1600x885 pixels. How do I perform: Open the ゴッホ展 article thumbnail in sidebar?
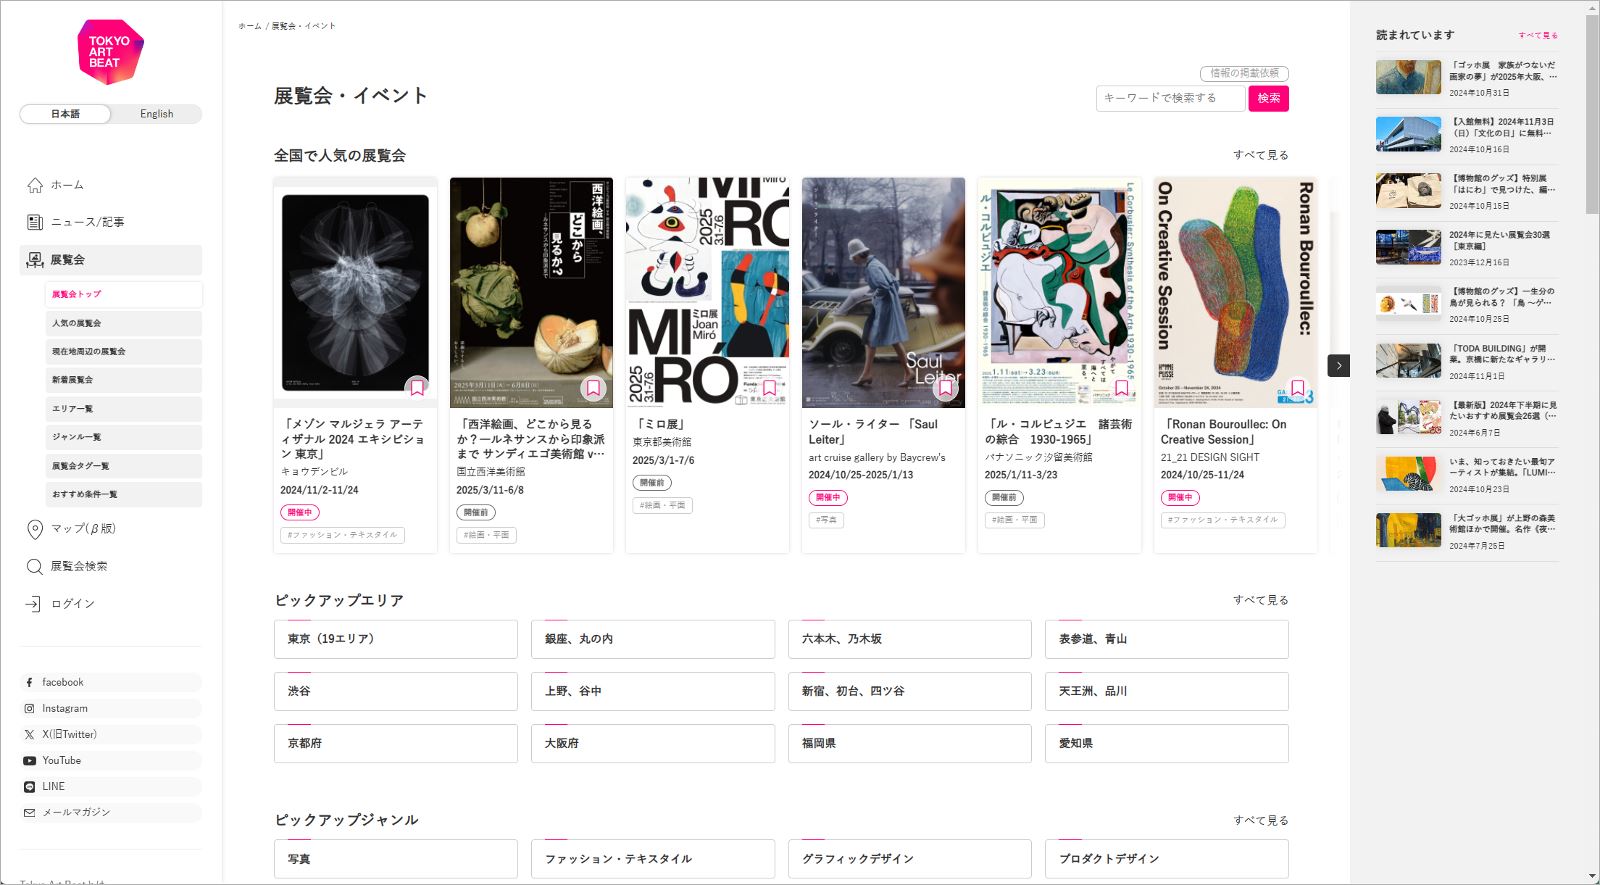click(x=1408, y=77)
